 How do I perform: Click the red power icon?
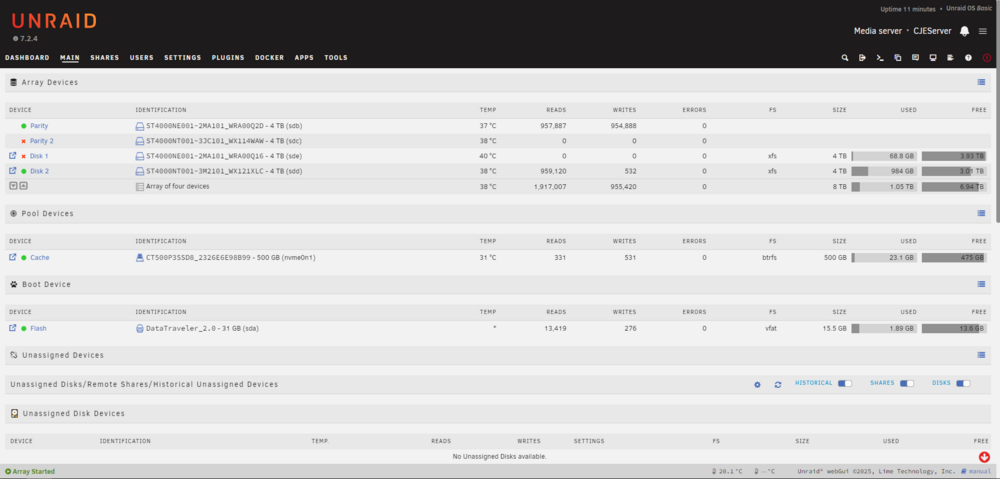(x=987, y=57)
